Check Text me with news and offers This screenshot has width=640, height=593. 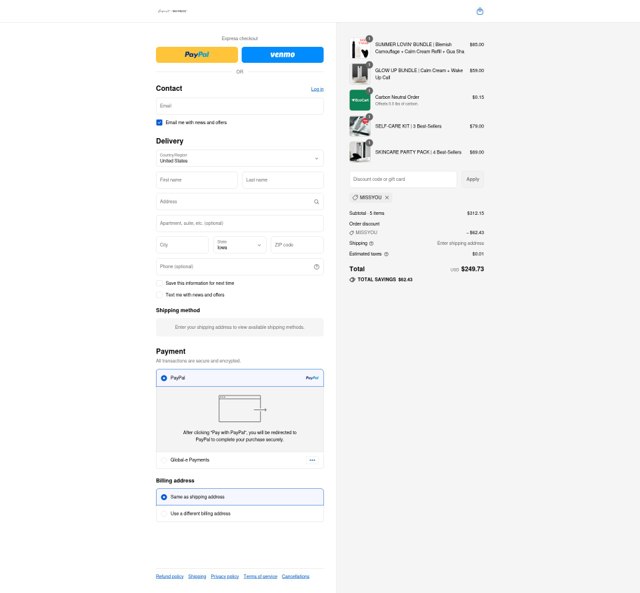click(x=159, y=295)
